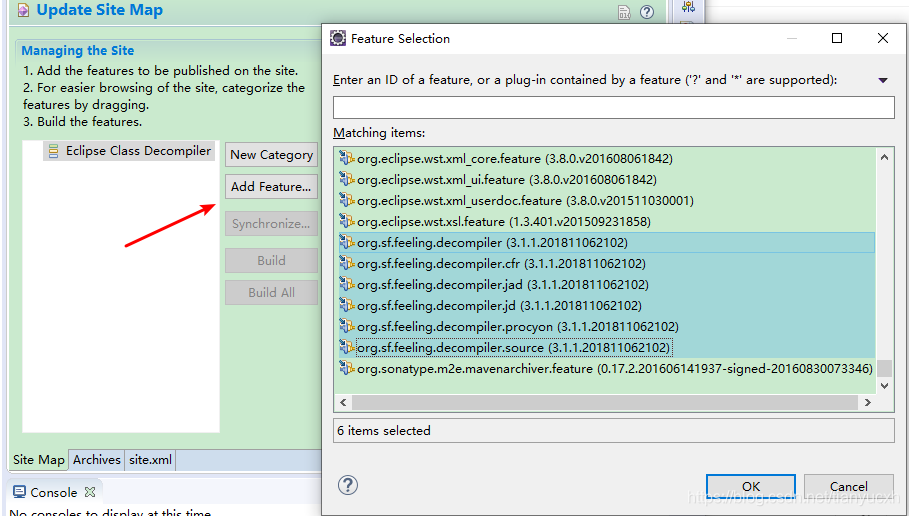909x516 pixels.
Task: Select the Eclipse Class Decompiler category
Action: [x=129, y=151]
